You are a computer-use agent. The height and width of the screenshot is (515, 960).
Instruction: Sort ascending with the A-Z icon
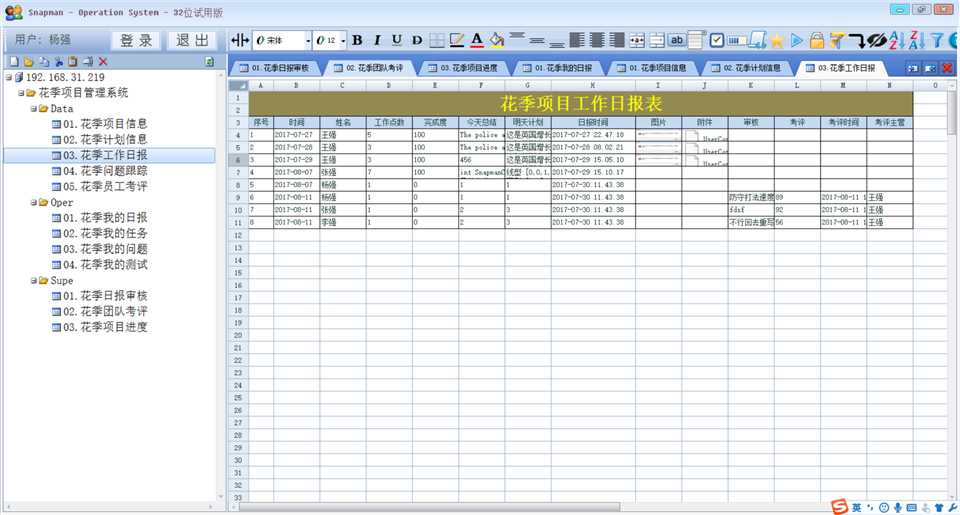pyautogui.click(x=896, y=40)
